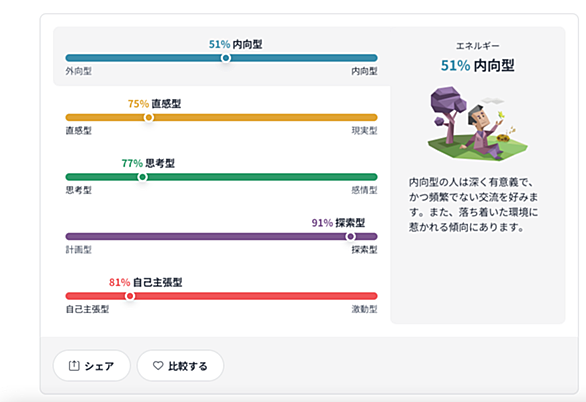Click the red 81% 自己主張型 slider knob
586x402 pixels.
tap(130, 296)
